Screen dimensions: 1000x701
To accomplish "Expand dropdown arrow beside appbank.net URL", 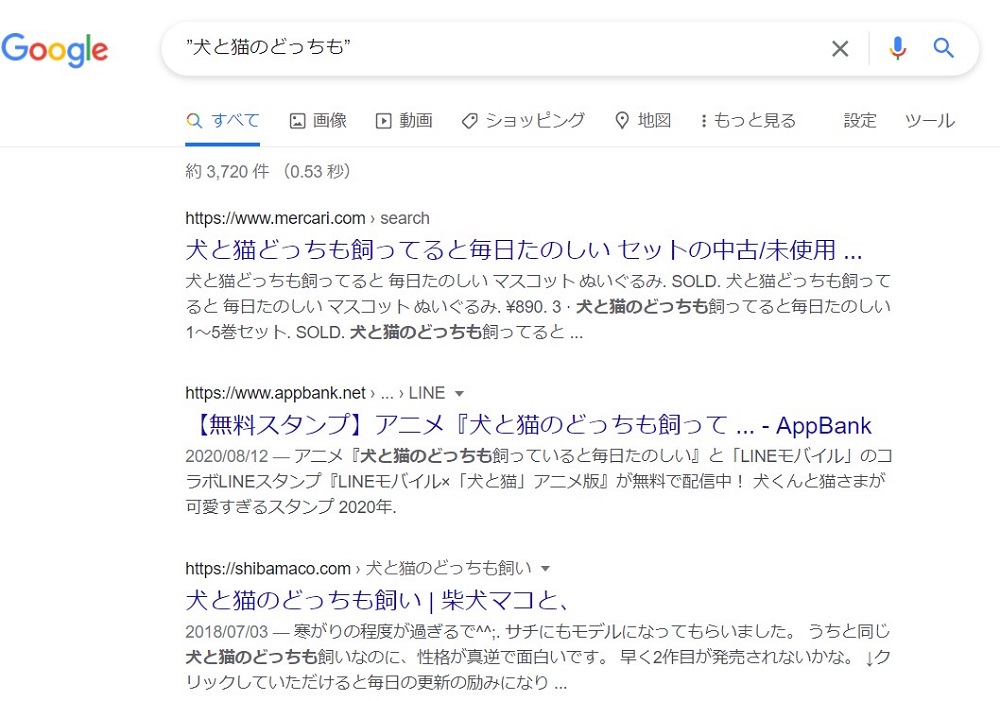I will (459, 393).
